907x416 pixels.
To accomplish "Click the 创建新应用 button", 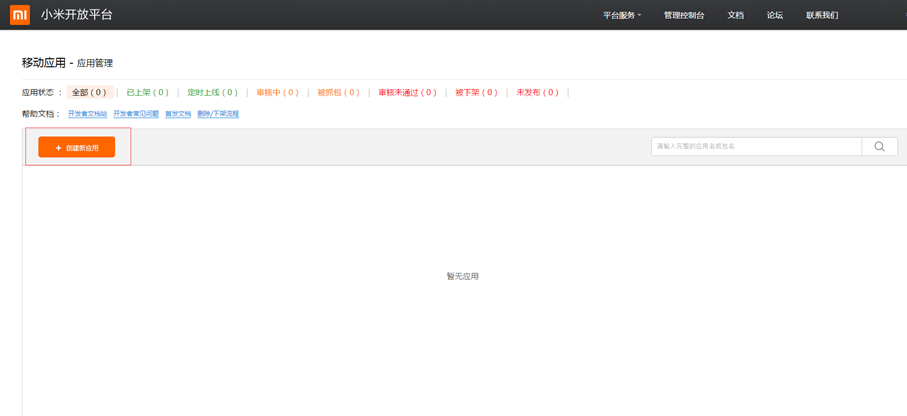I will point(77,148).
